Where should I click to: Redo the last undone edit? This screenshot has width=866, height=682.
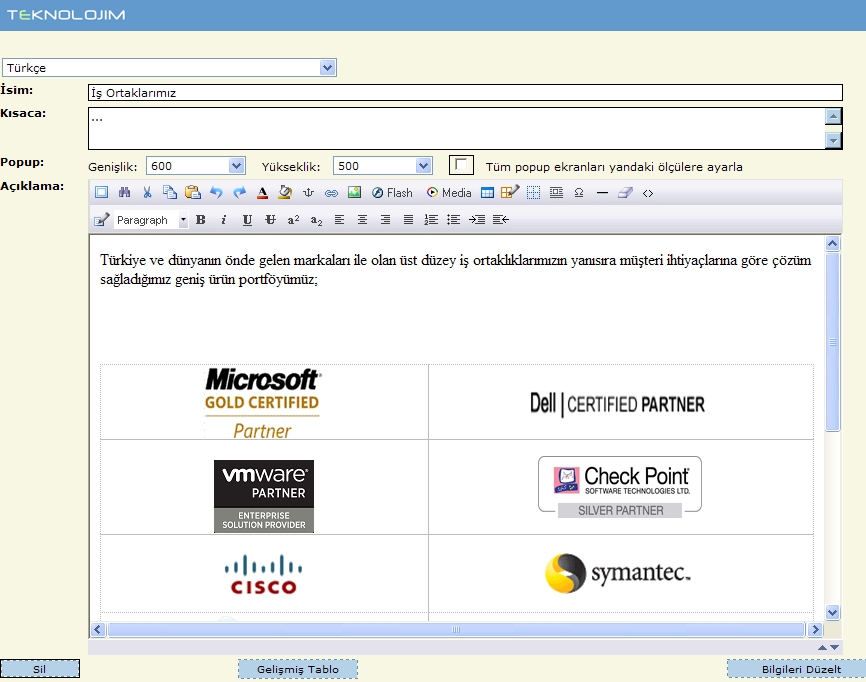(239, 193)
